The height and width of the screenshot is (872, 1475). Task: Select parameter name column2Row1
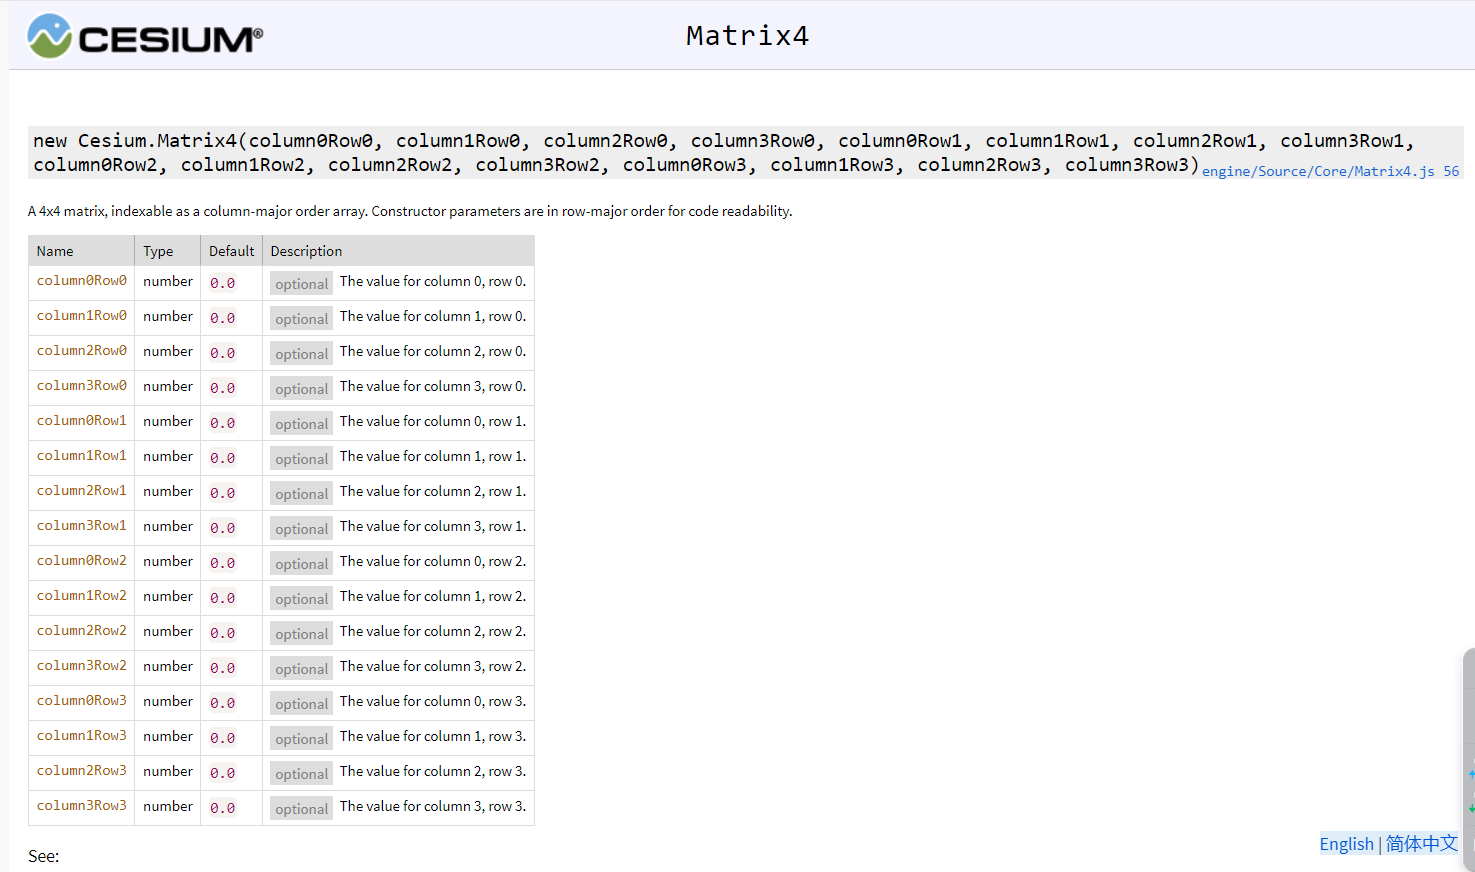point(82,491)
